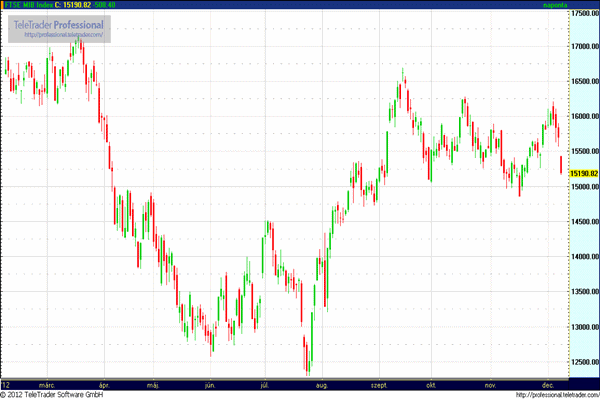The width and height of the screenshot is (600, 400).
Task: Select the 'dec.' month marker on time axis
Action: point(550,383)
